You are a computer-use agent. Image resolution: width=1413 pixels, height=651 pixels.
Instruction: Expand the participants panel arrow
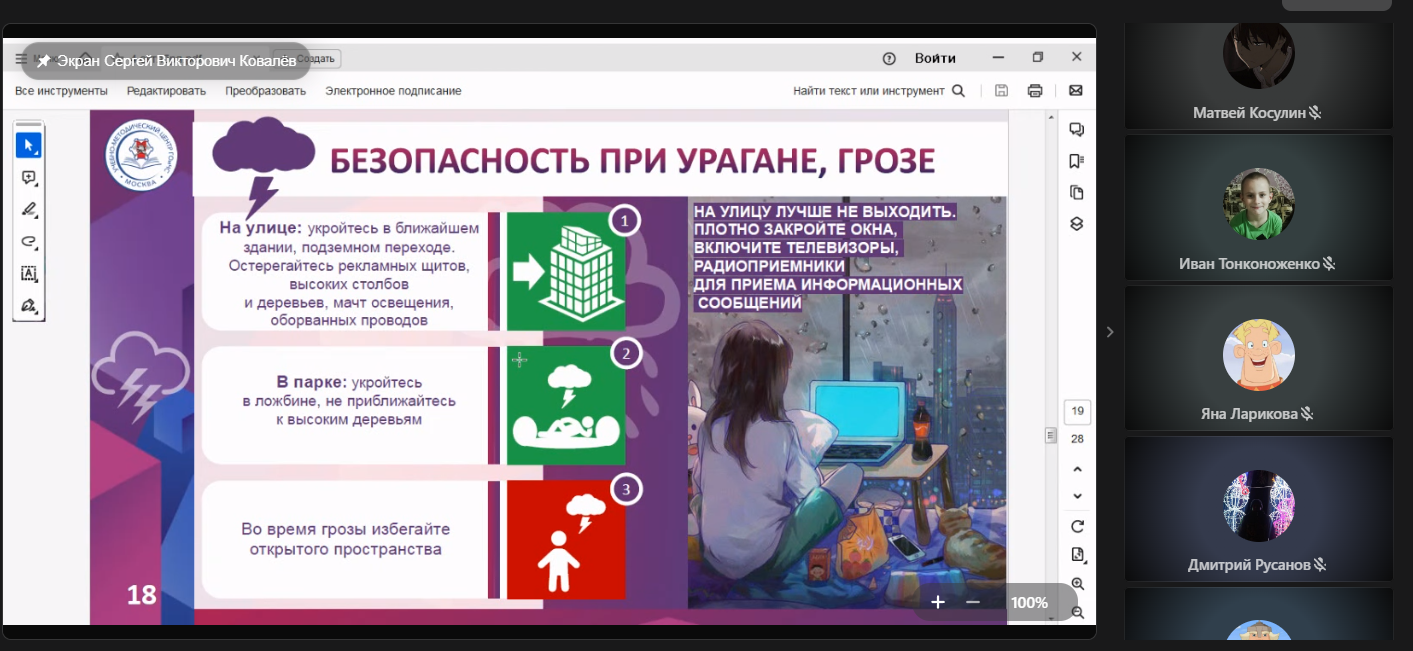pyautogui.click(x=1110, y=332)
